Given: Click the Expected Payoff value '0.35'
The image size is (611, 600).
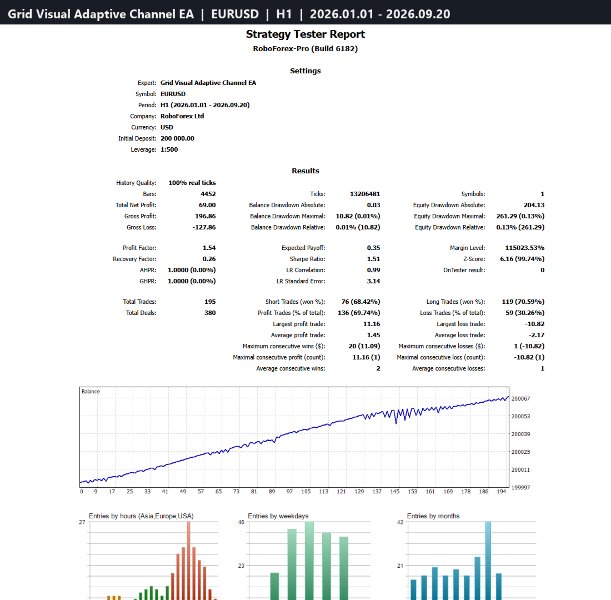Looking at the screenshot, I should (373, 248).
